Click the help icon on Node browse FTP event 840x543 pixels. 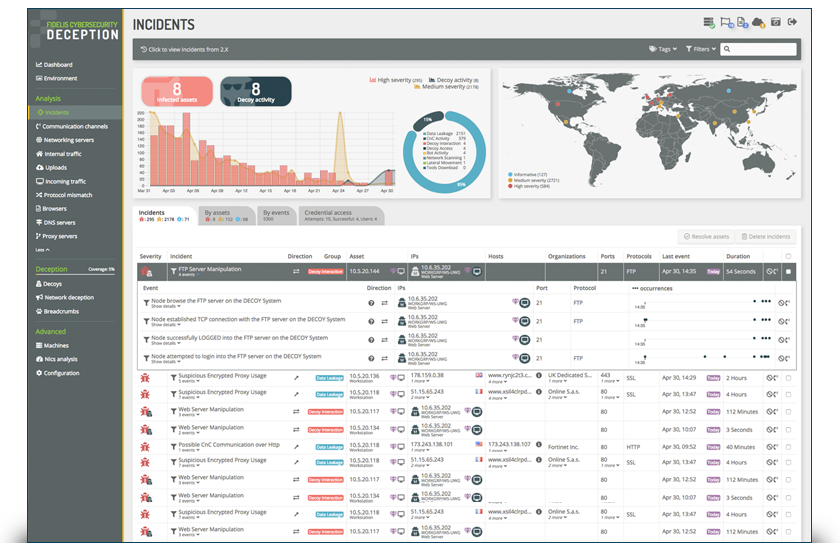[x=371, y=303]
